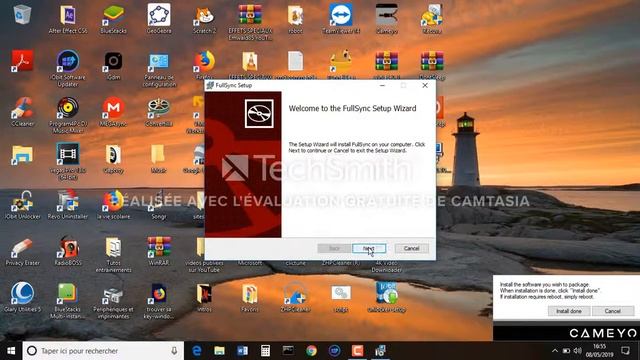Open the Windows Start menu
640x360 pixels.
click(11, 351)
